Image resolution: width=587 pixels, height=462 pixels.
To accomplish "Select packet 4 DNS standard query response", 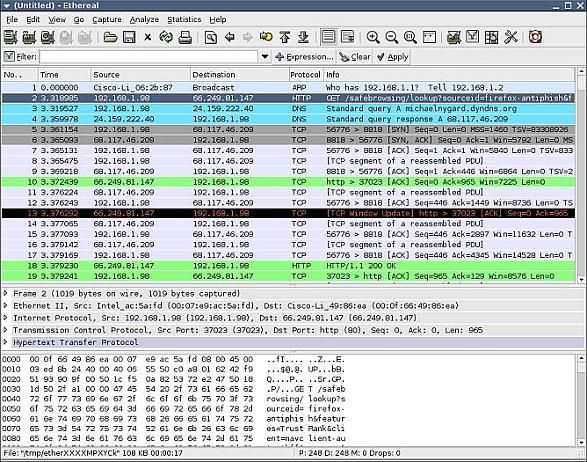I will click(288, 119).
